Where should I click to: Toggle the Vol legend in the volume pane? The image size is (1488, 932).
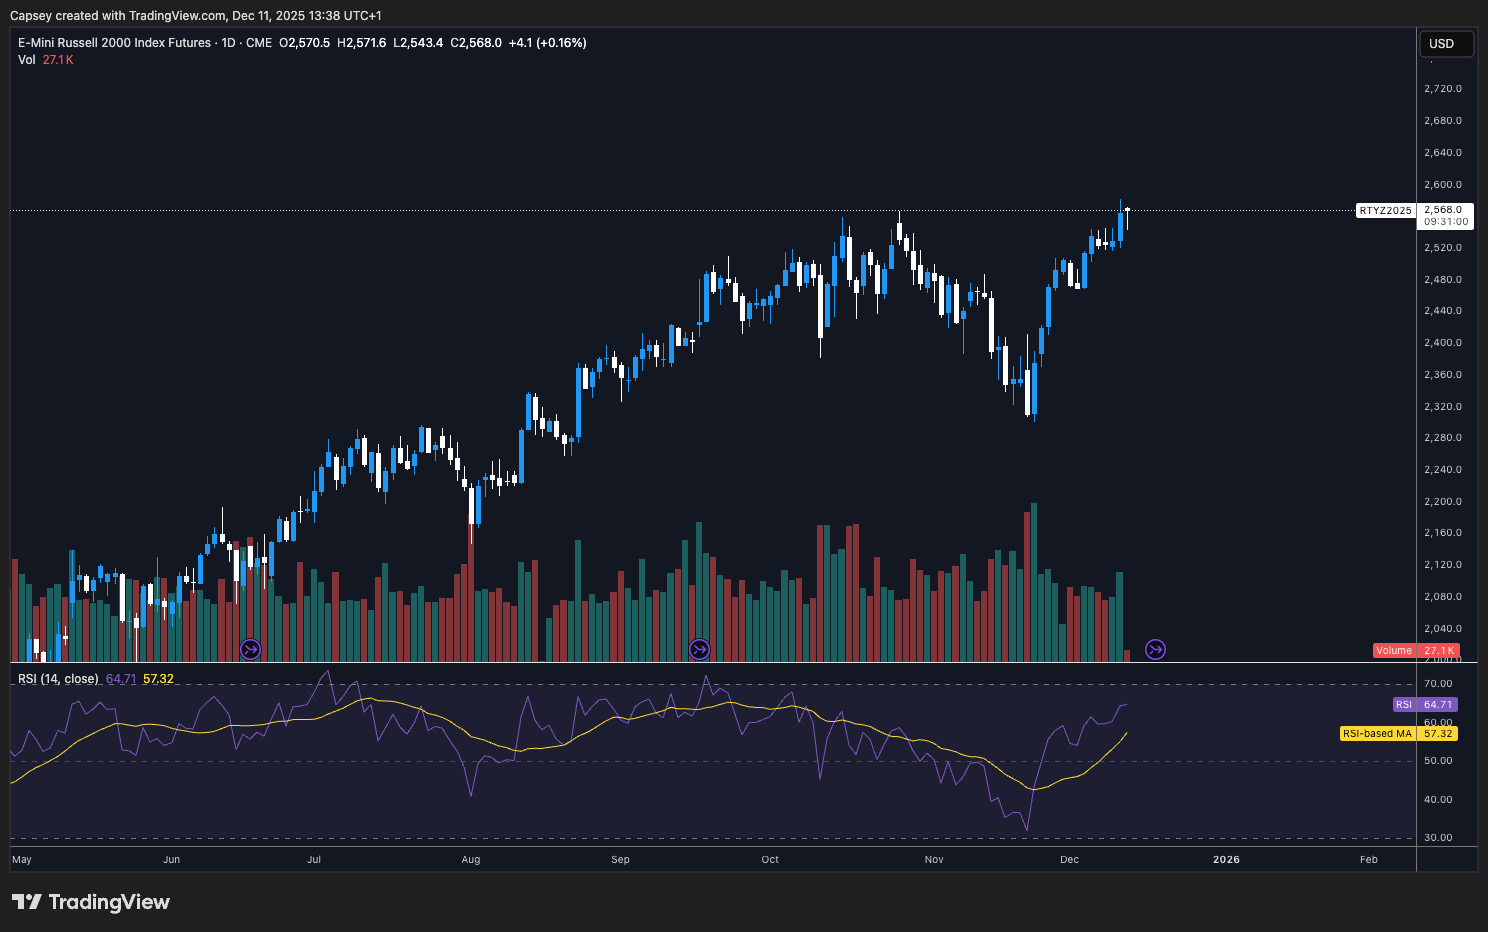(x=26, y=59)
